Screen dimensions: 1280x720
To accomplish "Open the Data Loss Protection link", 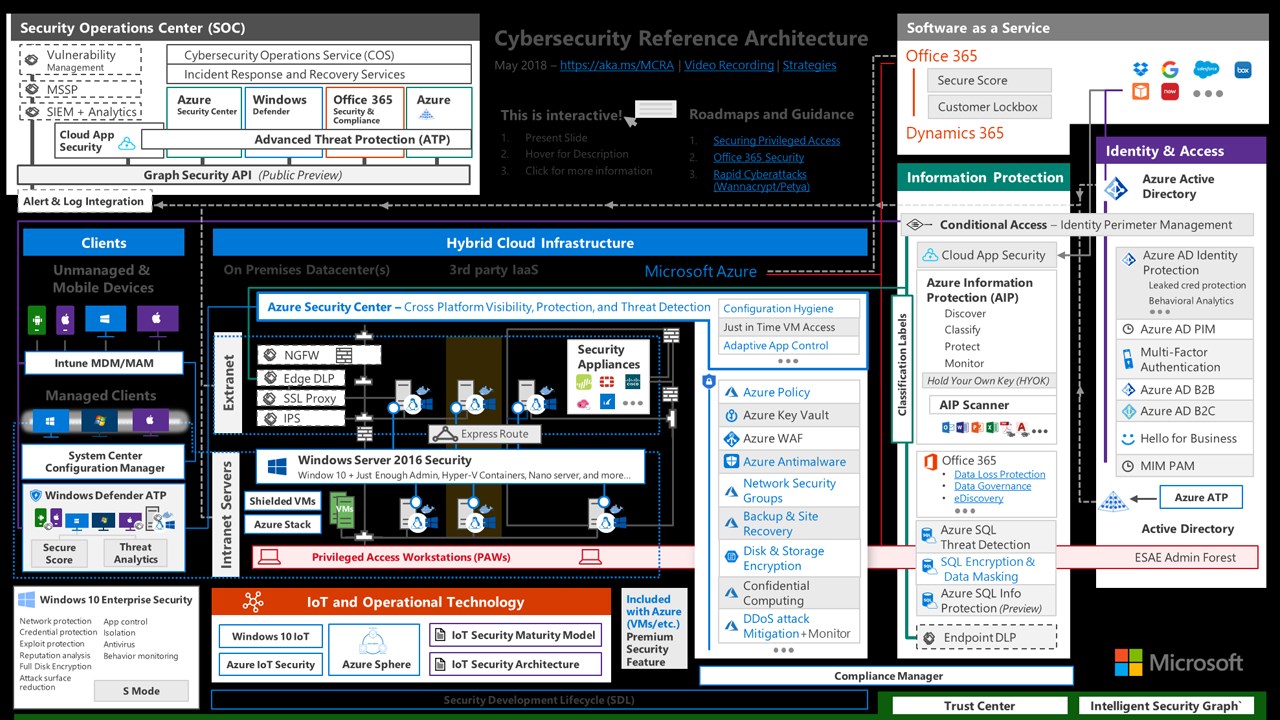I will point(999,475).
